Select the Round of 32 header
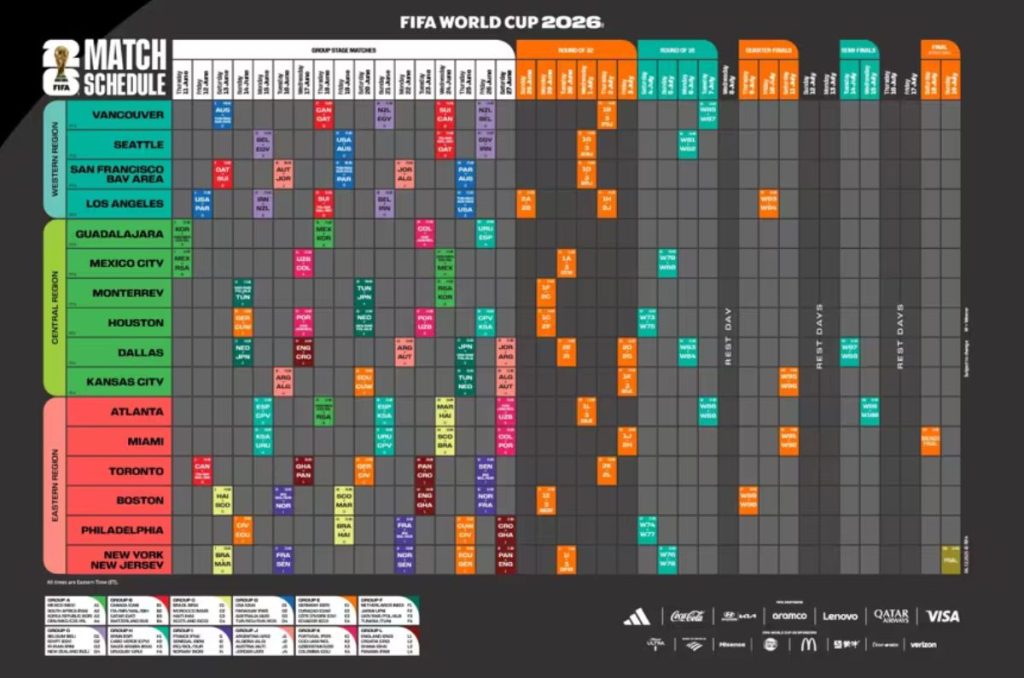The image size is (1024, 678). [575, 49]
